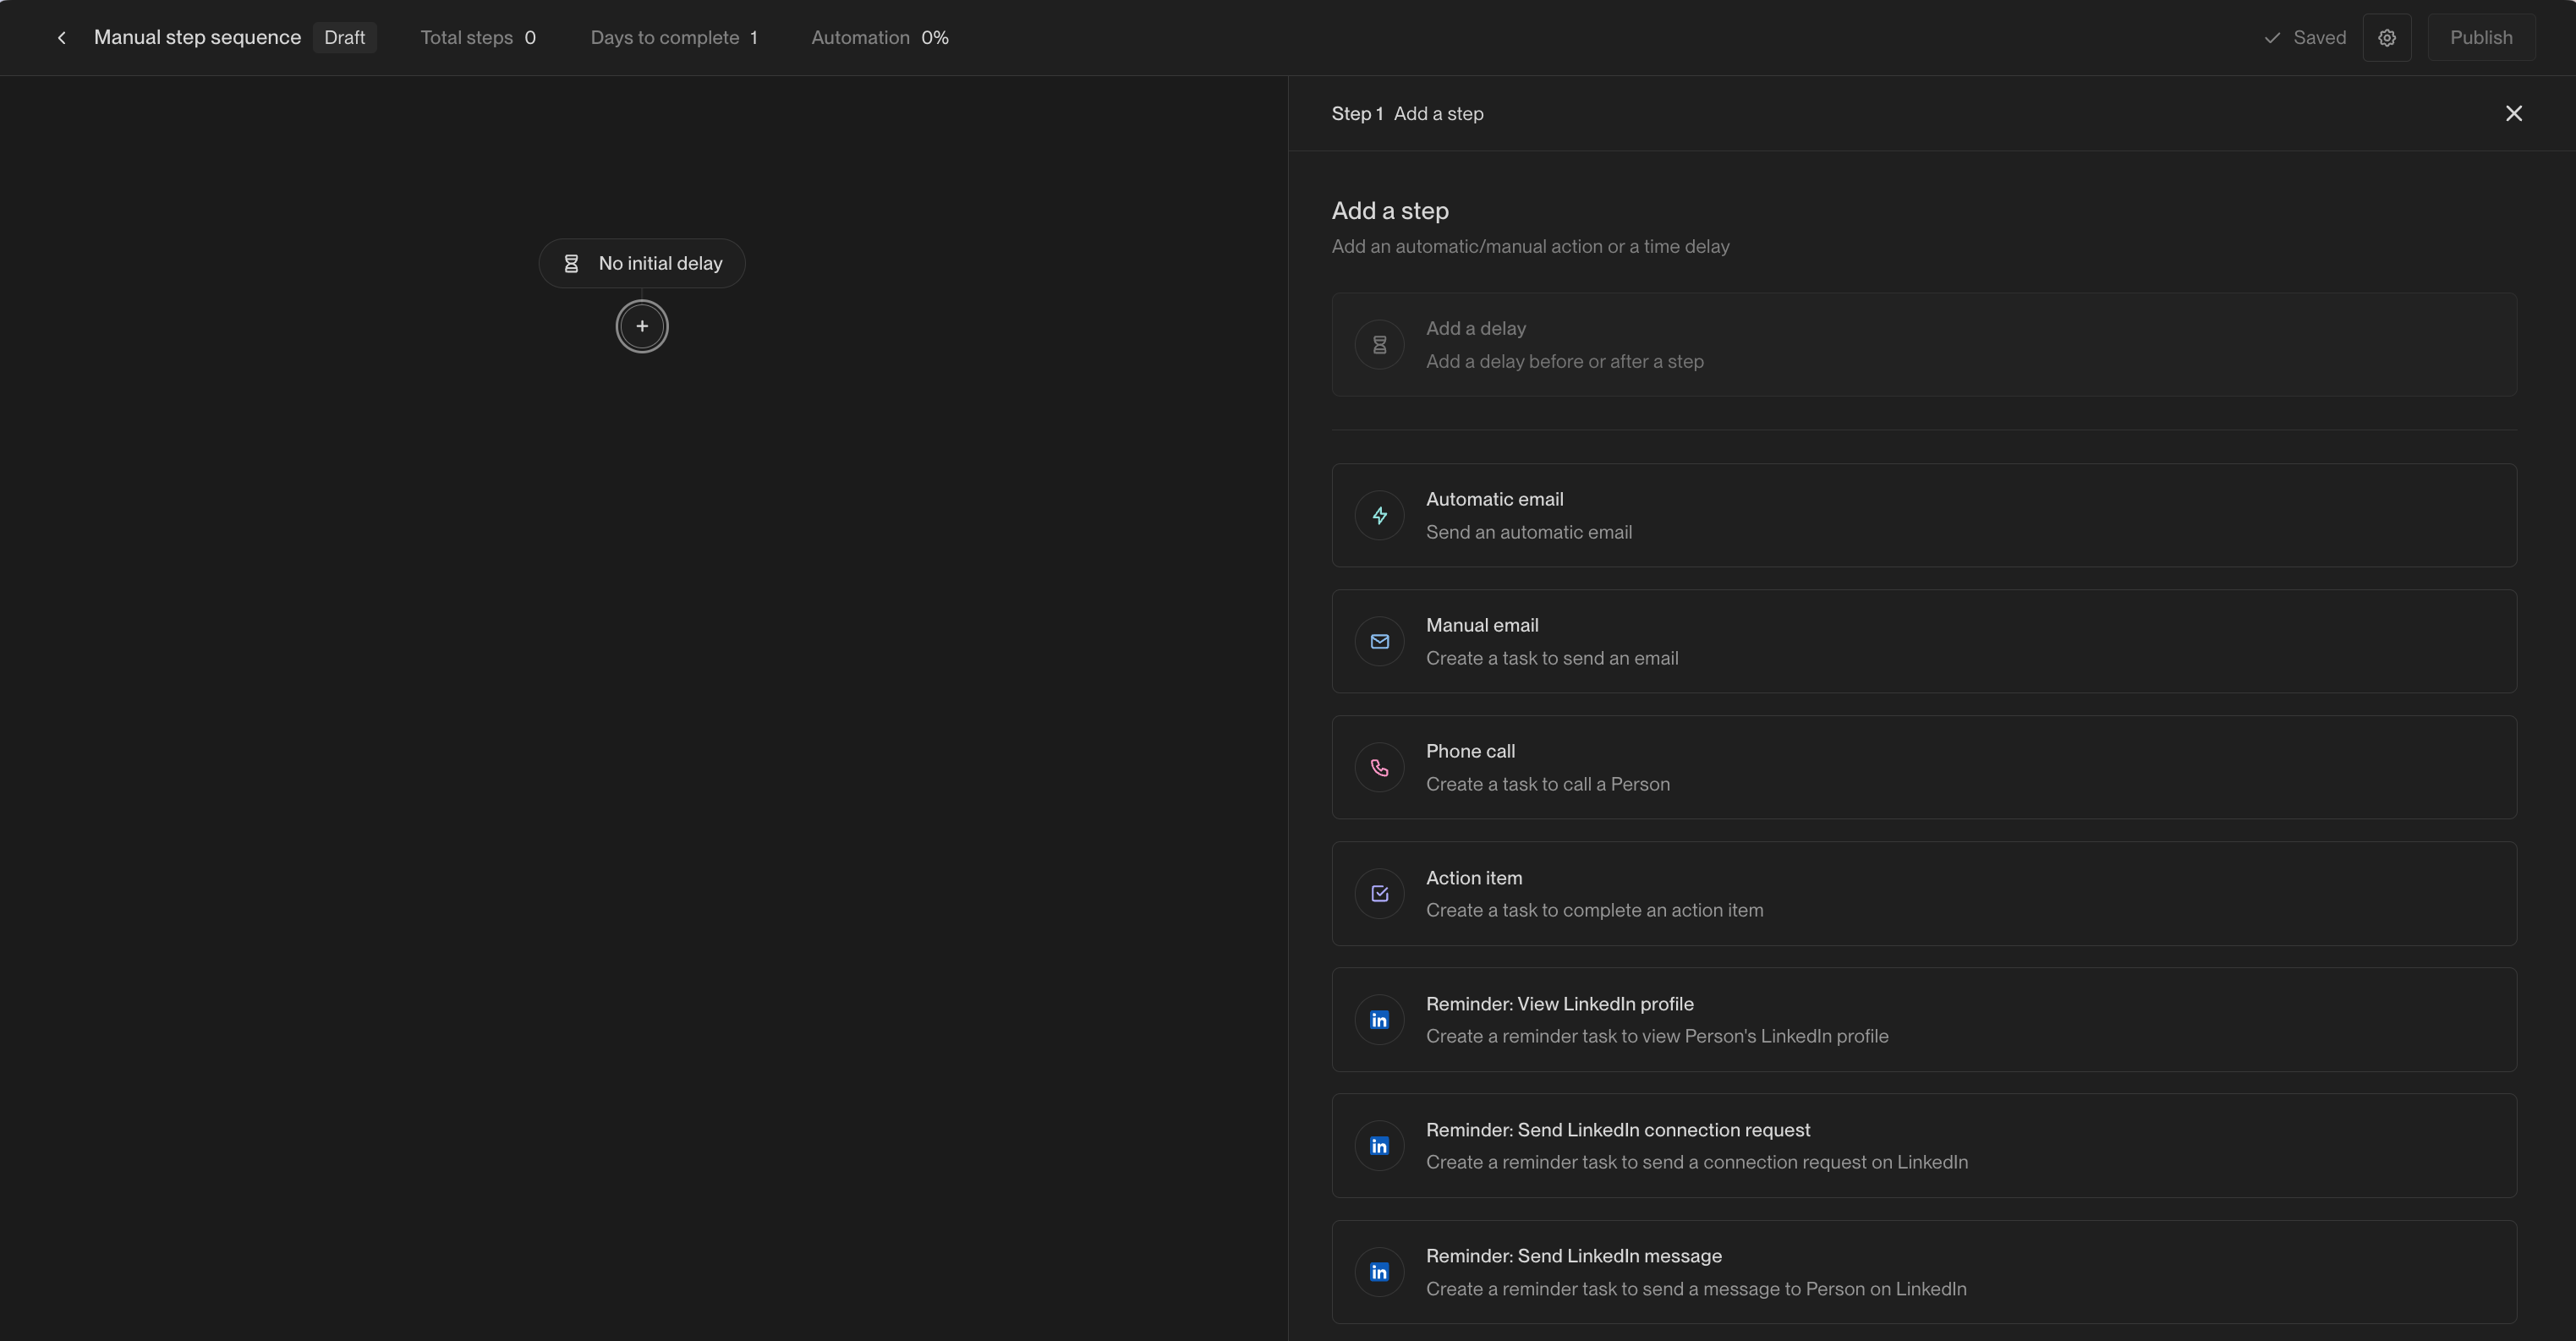Choose the Phone call step option

[x=1922, y=768]
